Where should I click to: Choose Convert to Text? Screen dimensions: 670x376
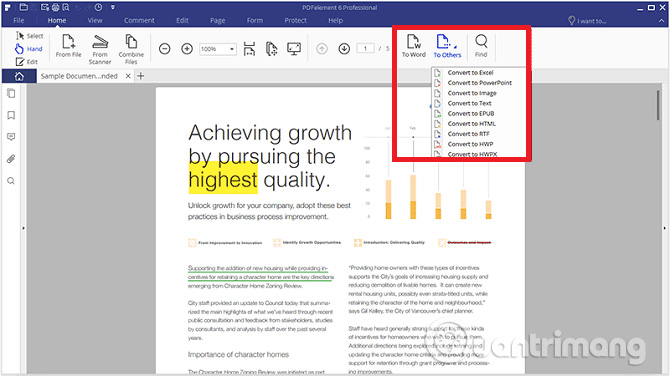pos(469,103)
